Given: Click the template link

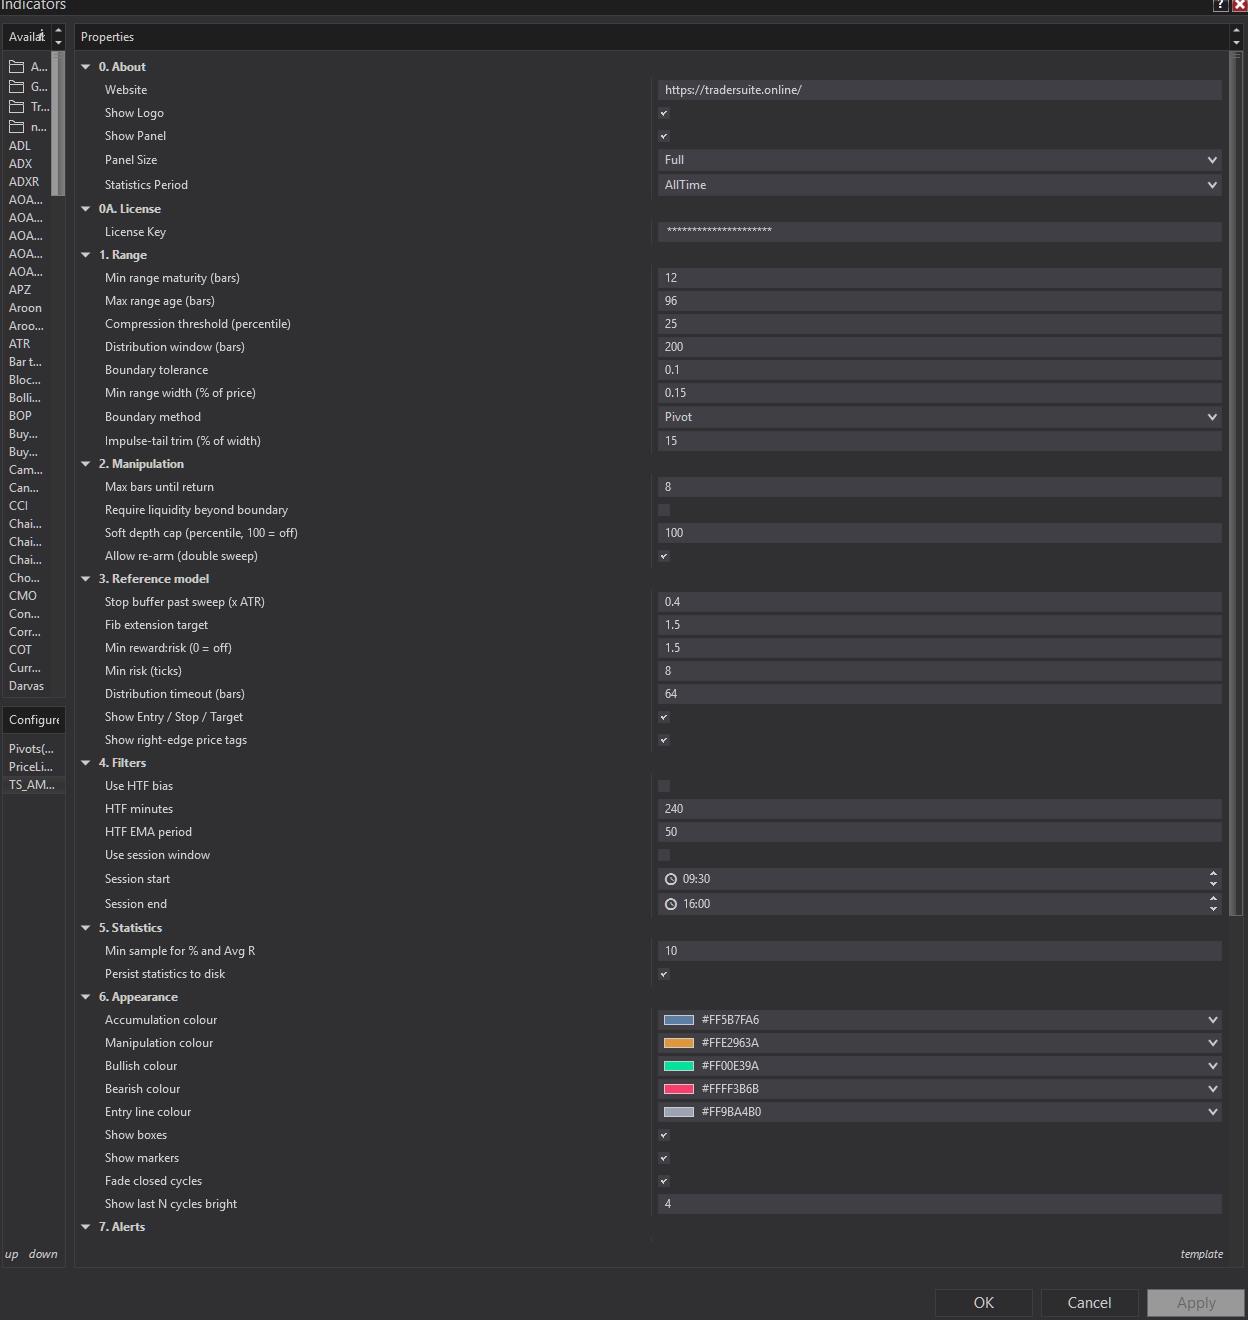Looking at the screenshot, I should pyautogui.click(x=1201, y=1254).
